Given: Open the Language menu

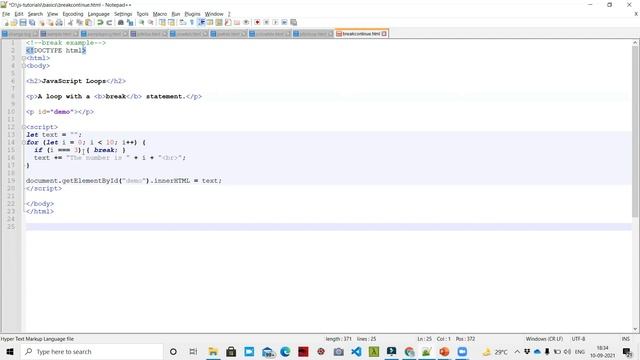Looking at the screenshot, I should pyautogui.click(x=98, y=14).
